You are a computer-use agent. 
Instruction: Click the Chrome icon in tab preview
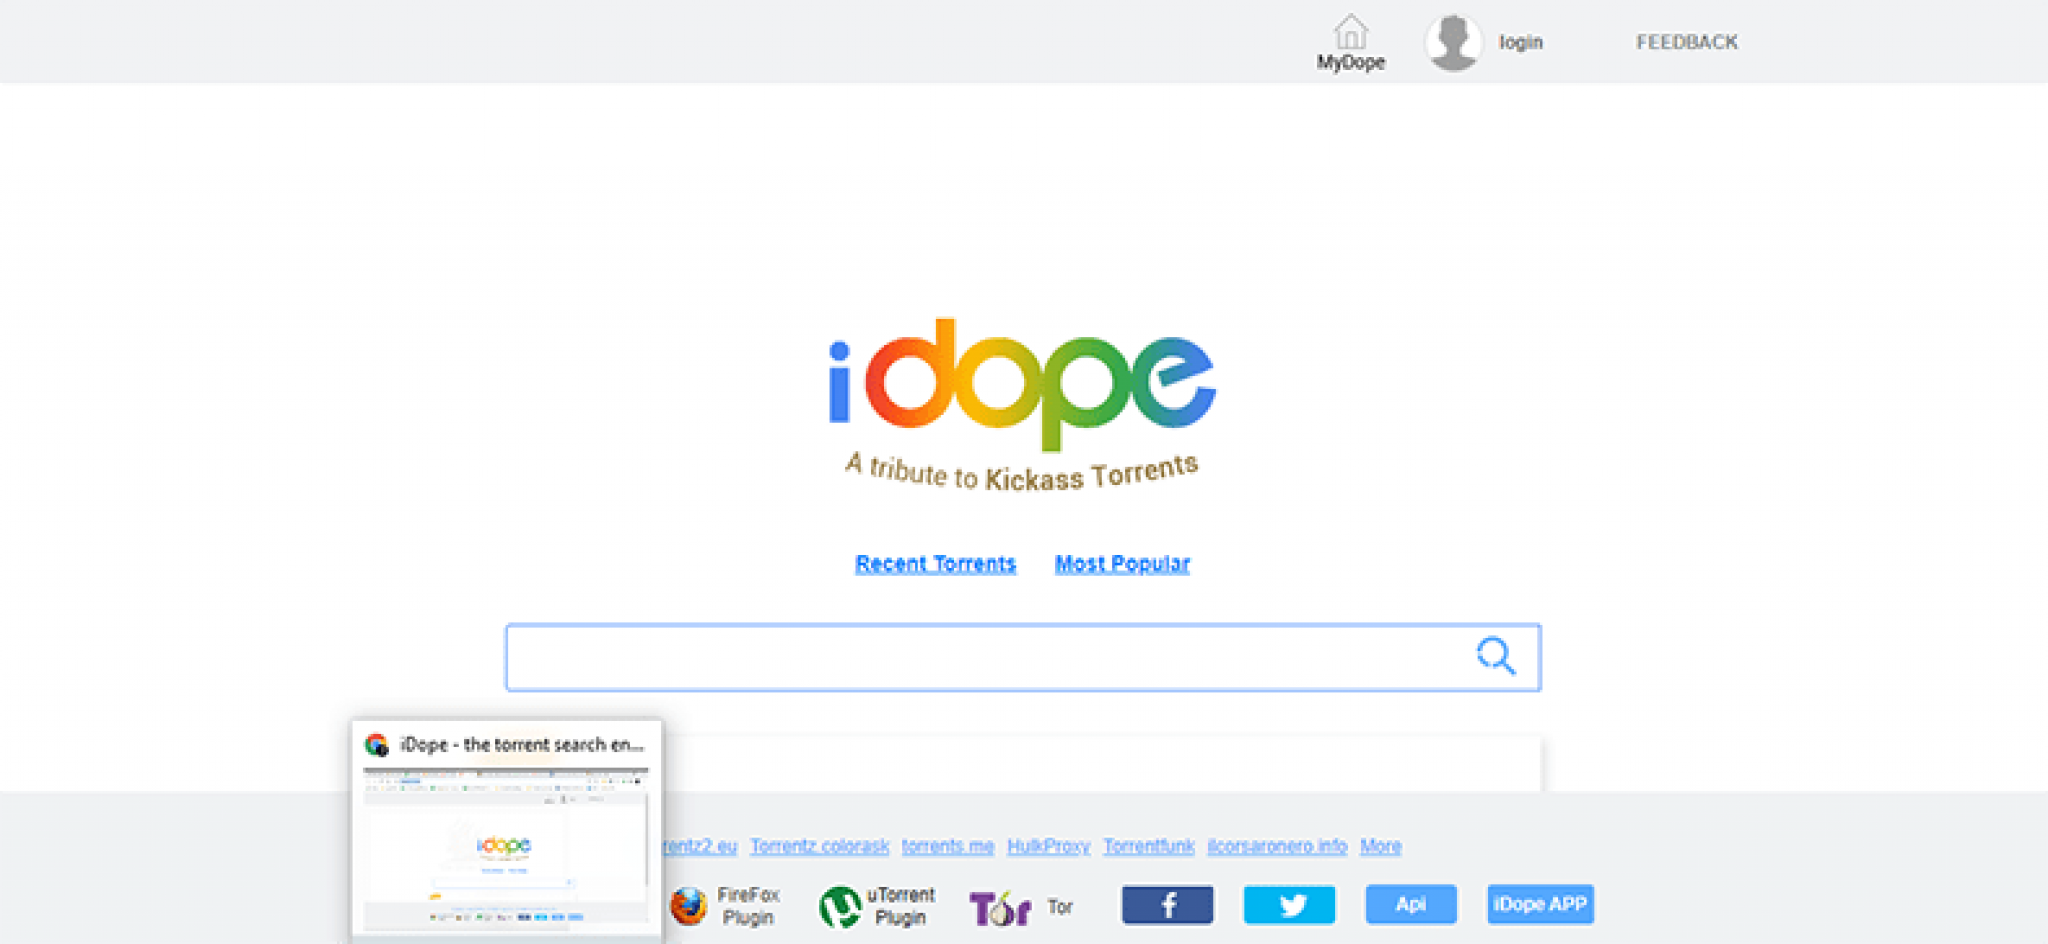(377, 745)
